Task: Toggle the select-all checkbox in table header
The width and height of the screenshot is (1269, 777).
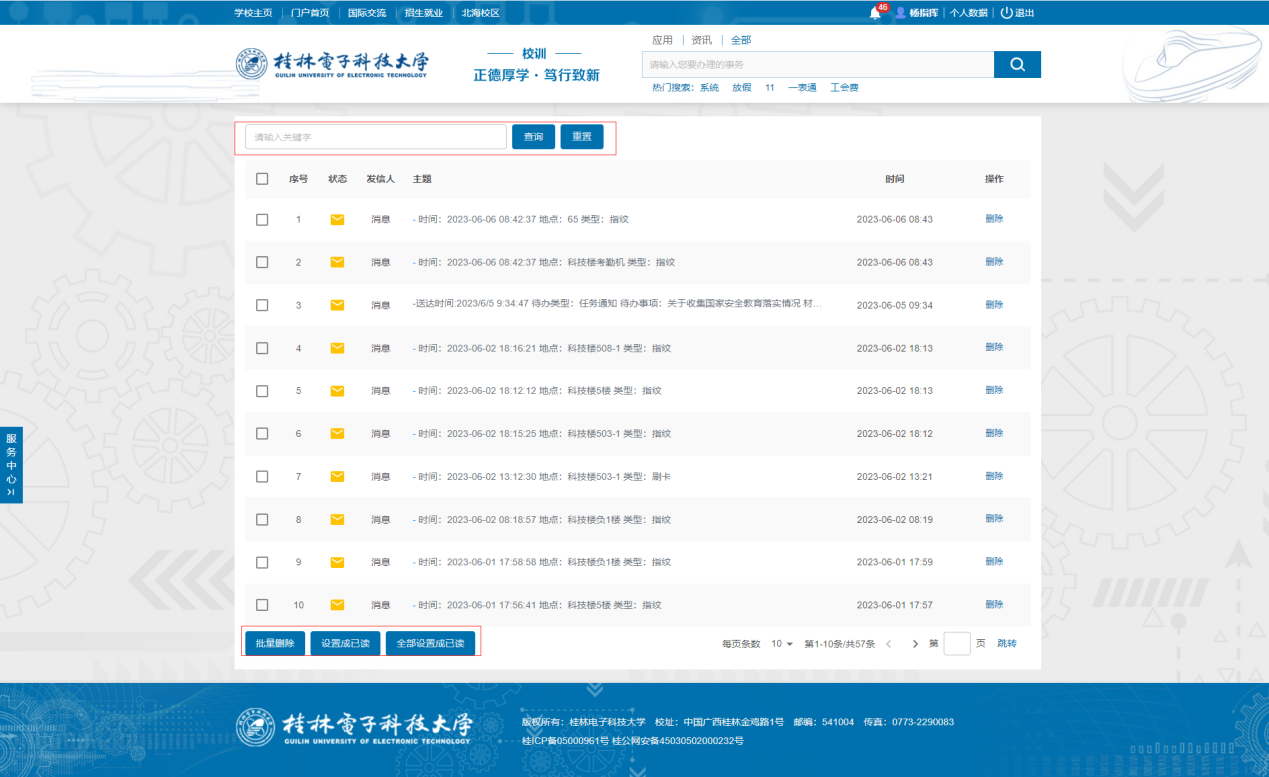Action: click(x=262, y=179)
